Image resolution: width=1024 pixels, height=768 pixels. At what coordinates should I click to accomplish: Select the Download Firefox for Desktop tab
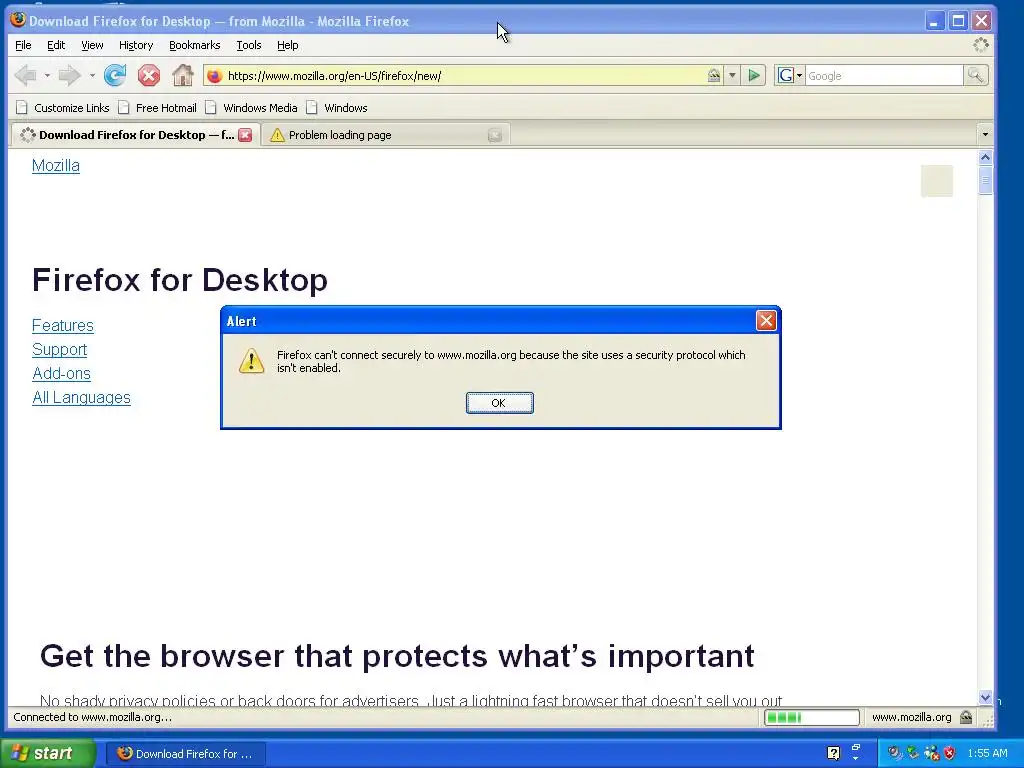[x=134, y=135]
